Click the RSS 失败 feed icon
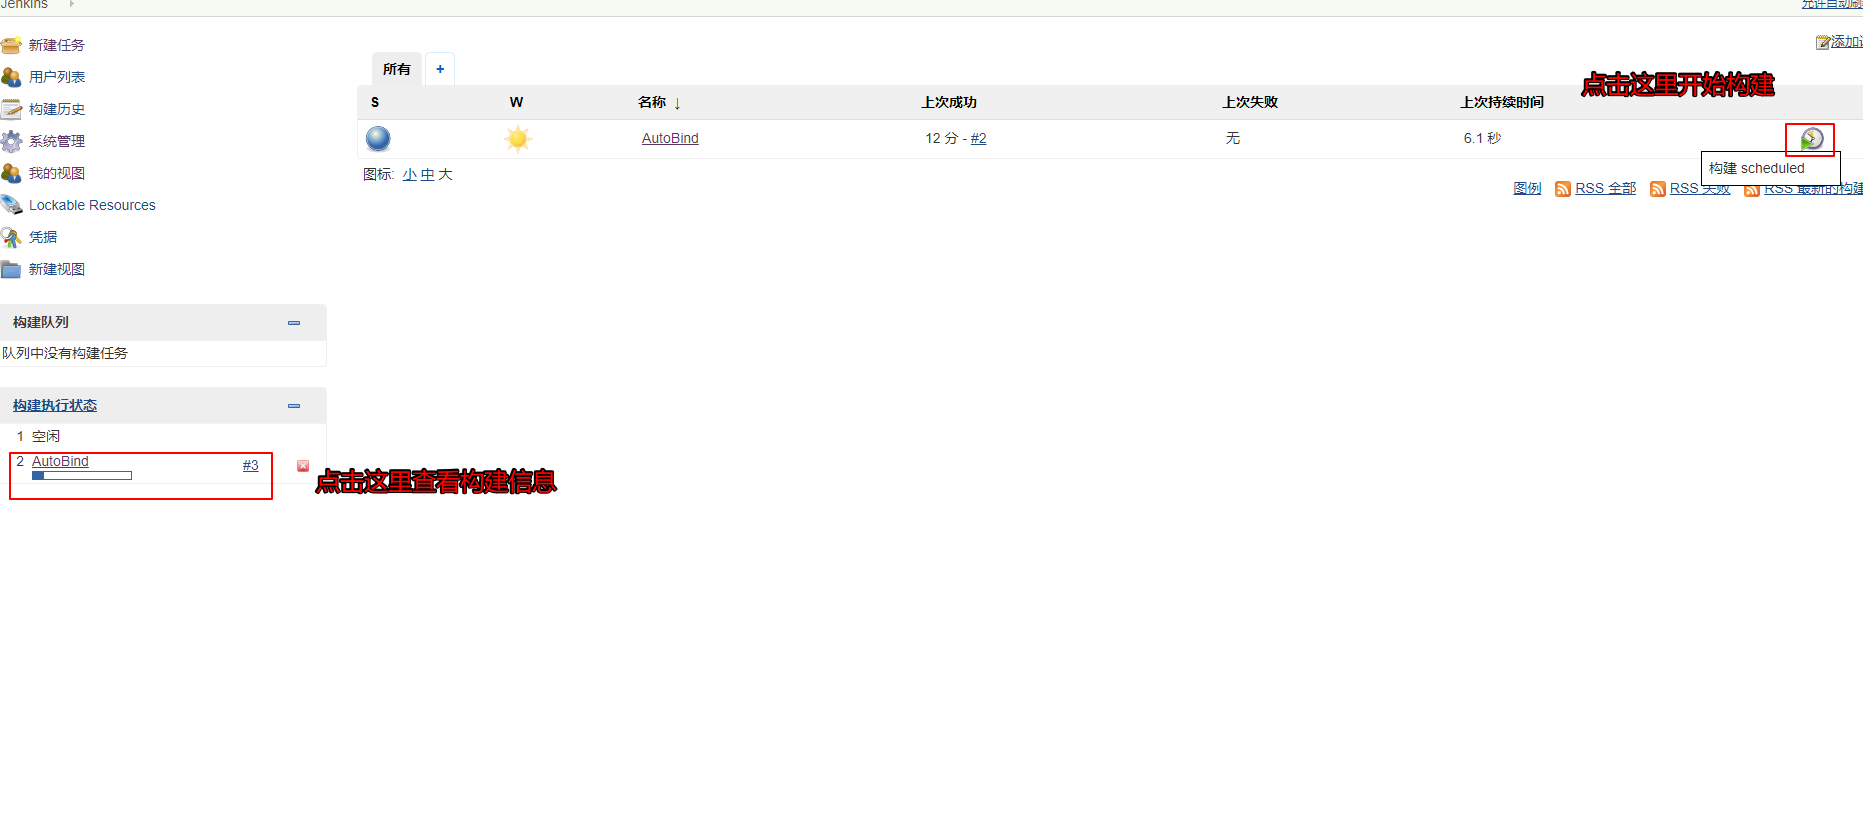 pyautogui.click(x=1658, y=189)
